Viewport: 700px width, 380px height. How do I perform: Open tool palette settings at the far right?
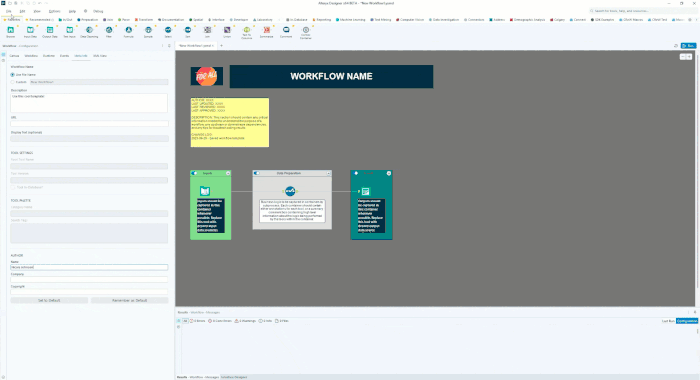coord(690,20)
